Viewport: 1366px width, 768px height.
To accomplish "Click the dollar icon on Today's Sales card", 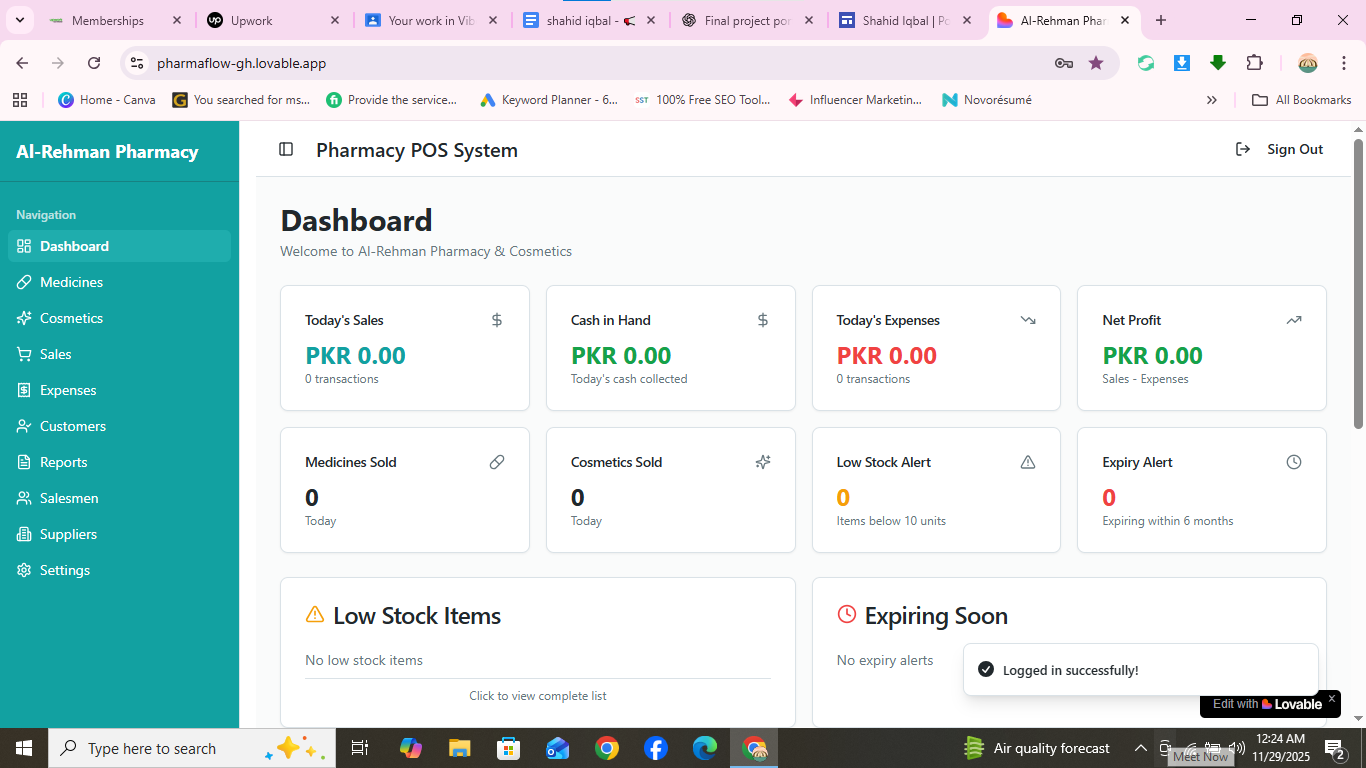I will (x=497, y=320).
